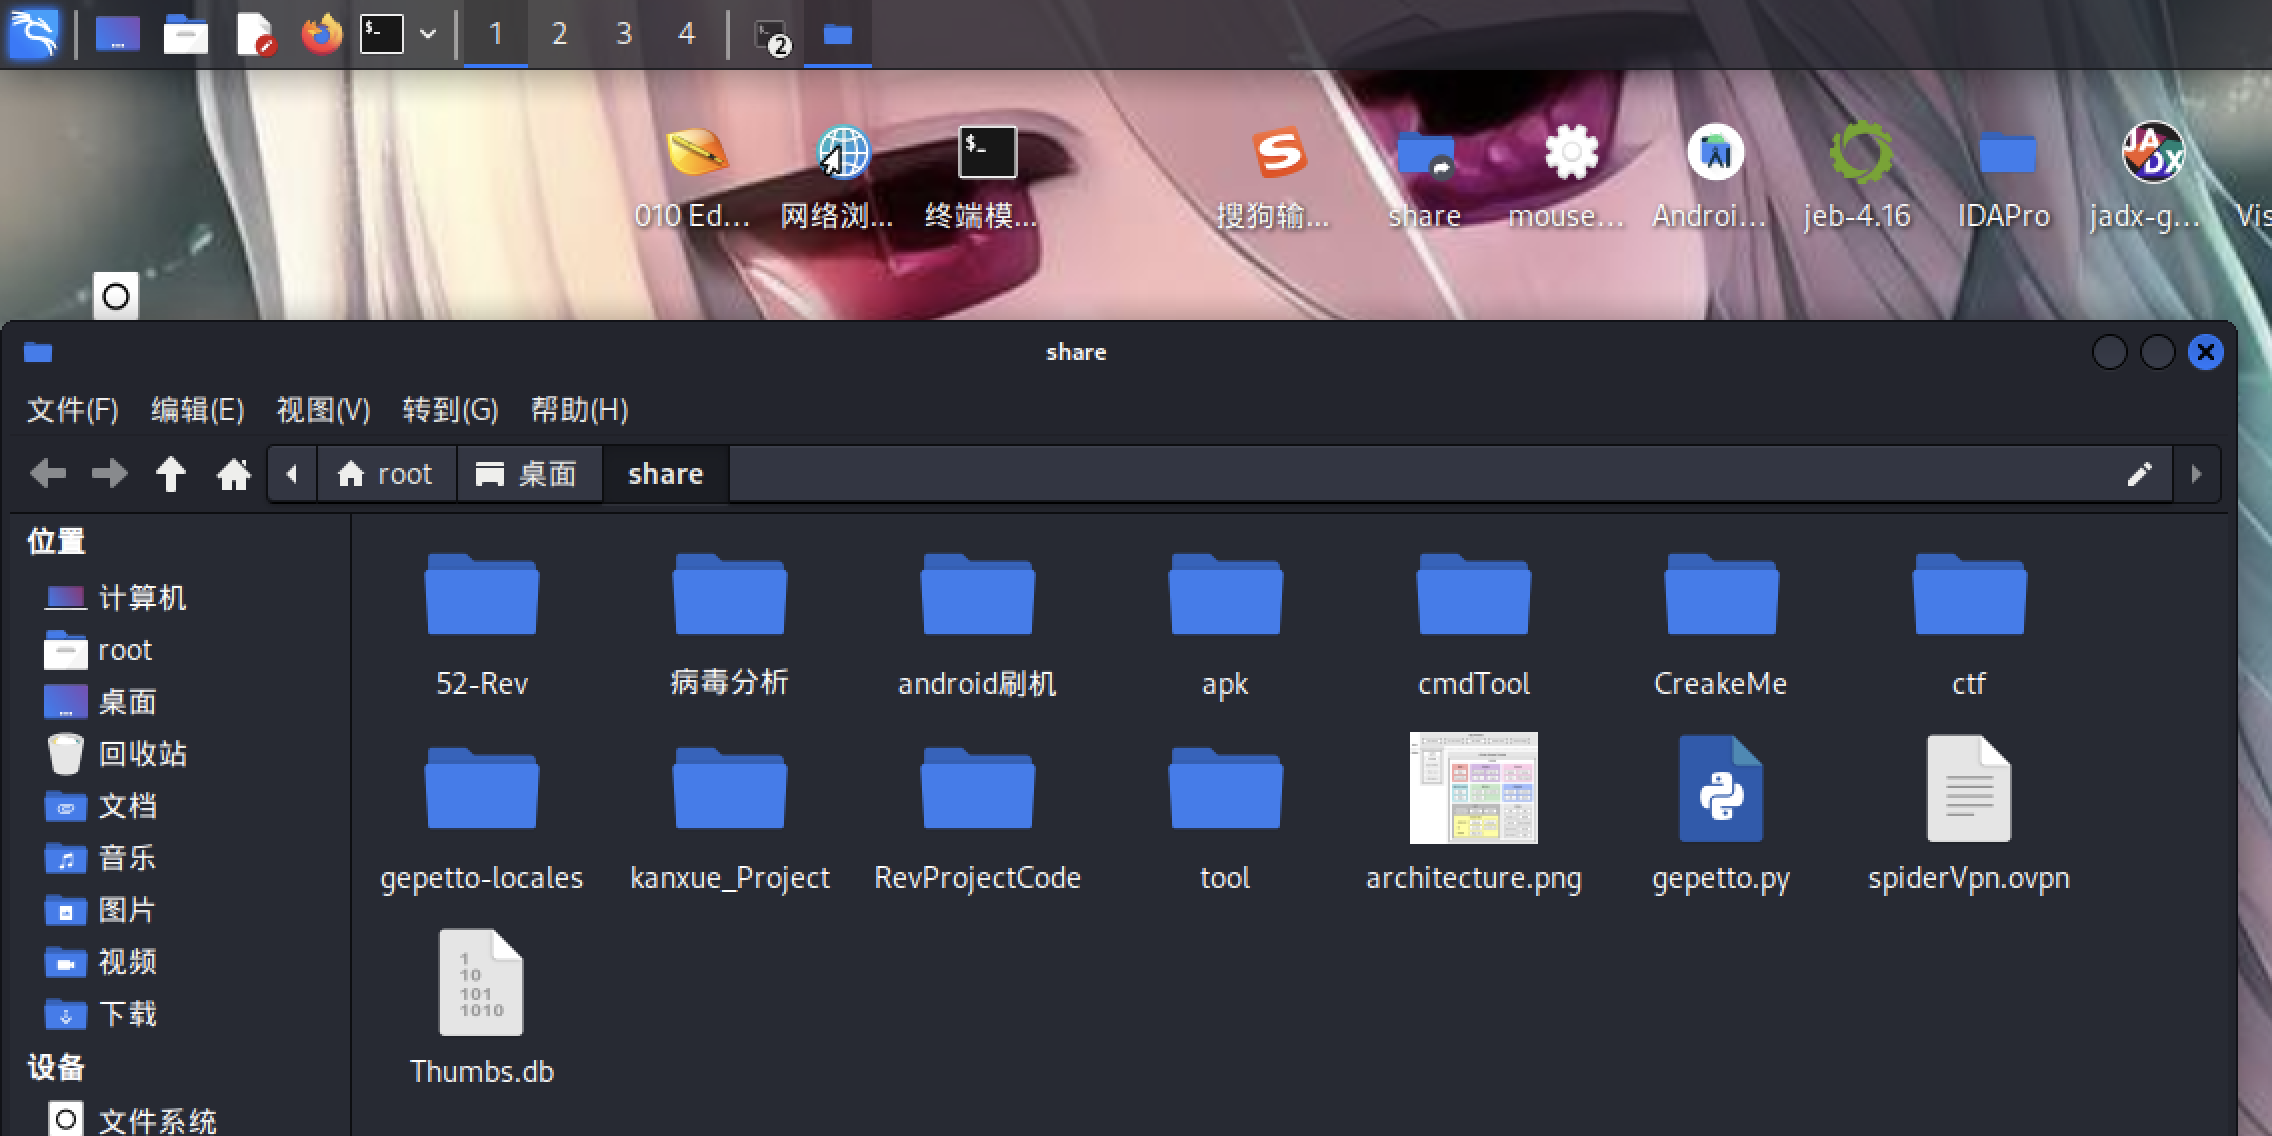2272x1136 pixels.
Task: Click the home folder toolbar icon
Action: tap(234, 474)
